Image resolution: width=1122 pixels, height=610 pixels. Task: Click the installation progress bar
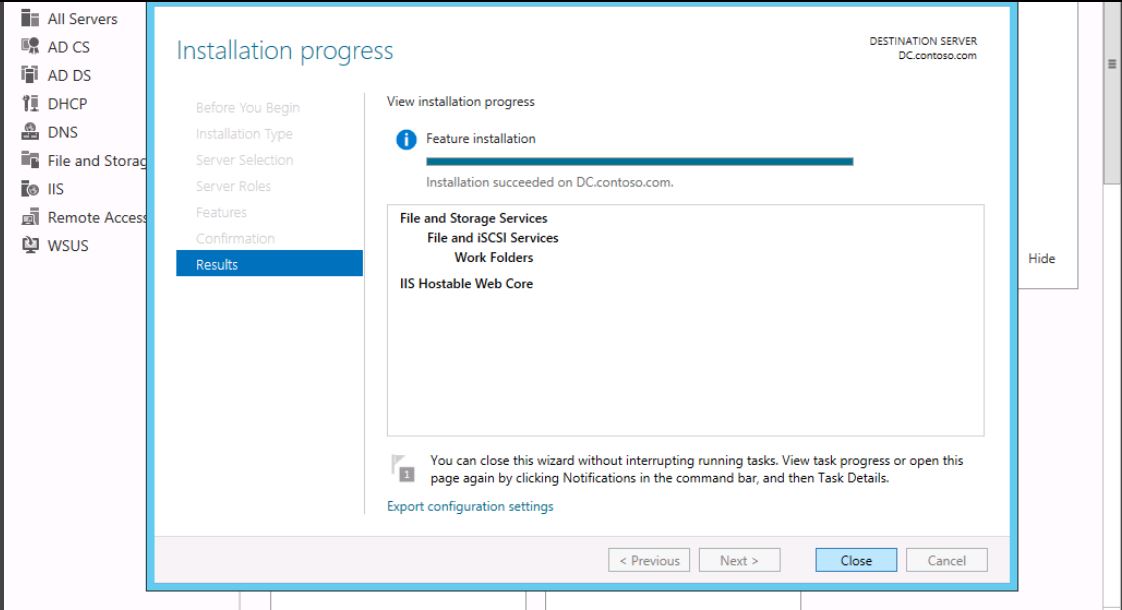click(x=639, y=161)
